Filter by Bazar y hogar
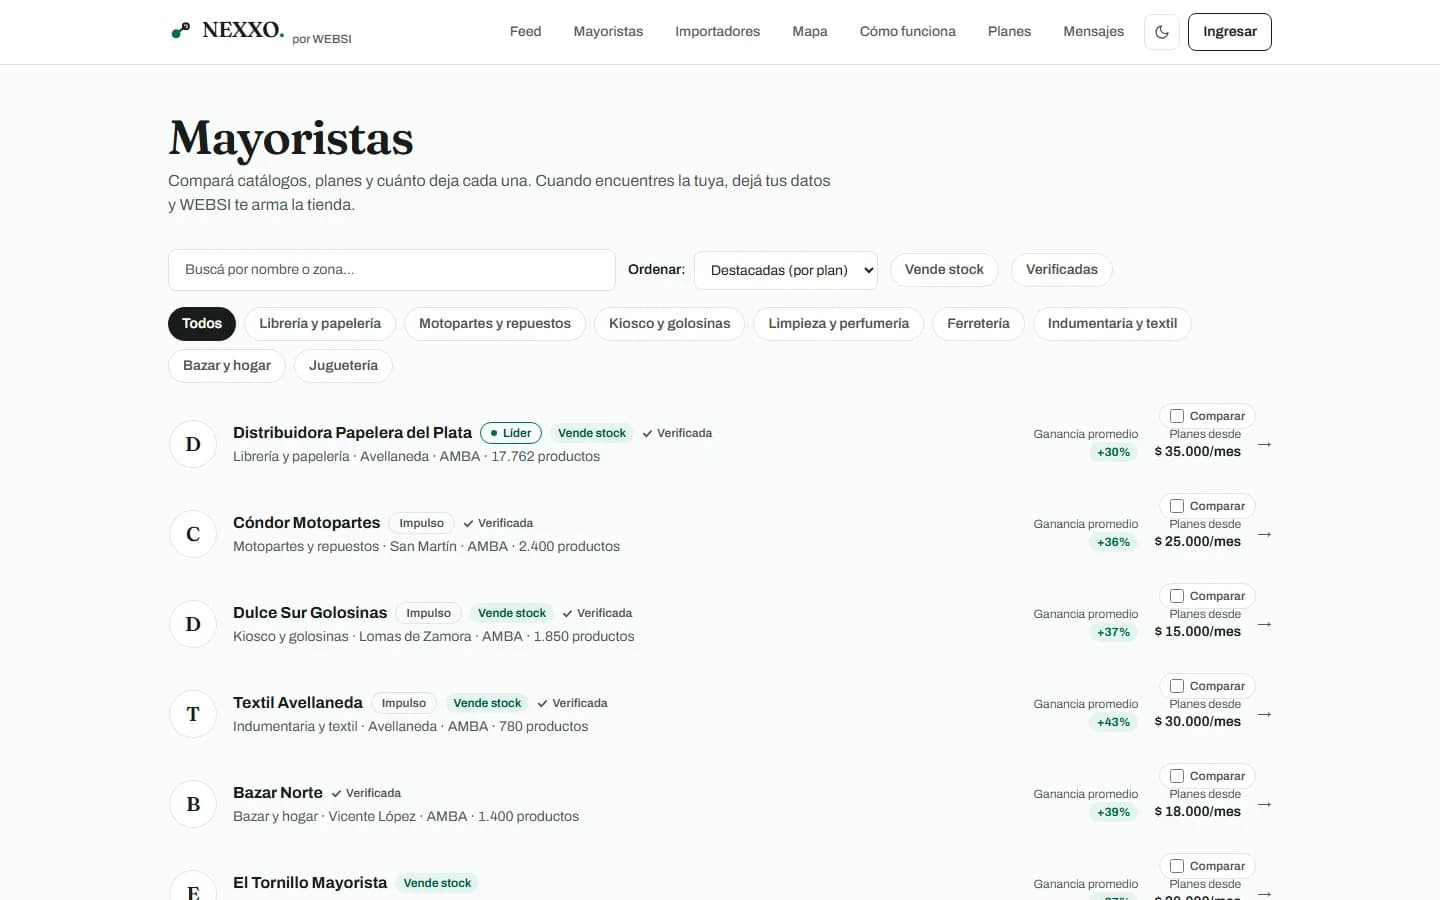 227,366
